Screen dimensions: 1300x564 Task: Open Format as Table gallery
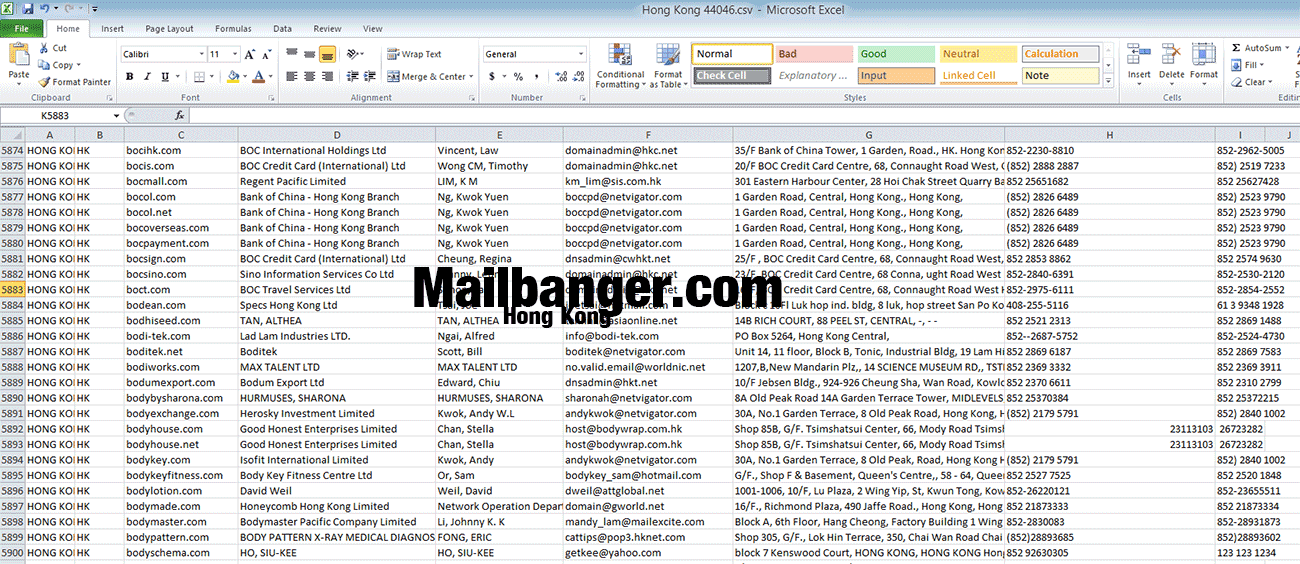(668, 66)
